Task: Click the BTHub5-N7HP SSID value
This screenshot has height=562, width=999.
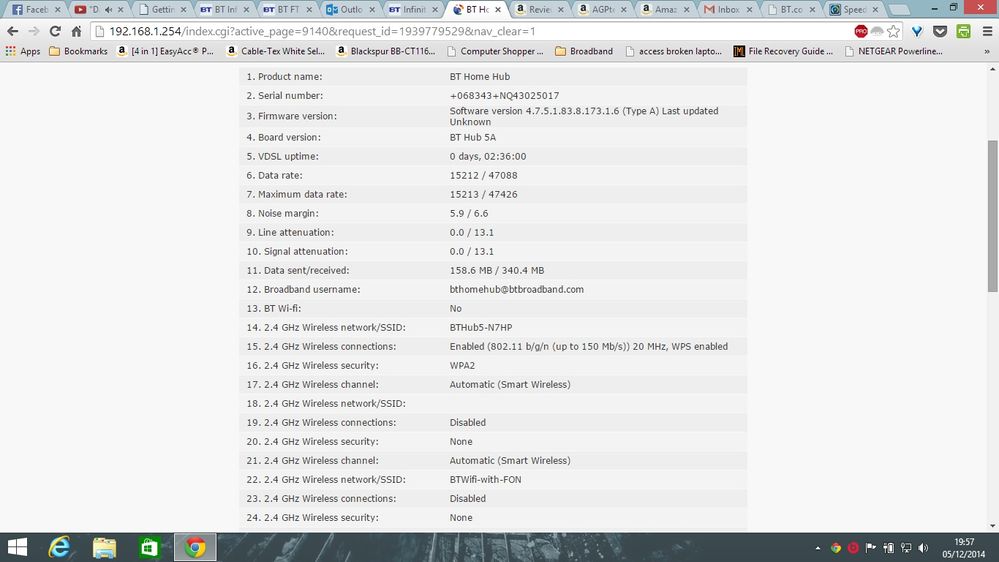Action: pyautogui.click(x=481, y=328)
